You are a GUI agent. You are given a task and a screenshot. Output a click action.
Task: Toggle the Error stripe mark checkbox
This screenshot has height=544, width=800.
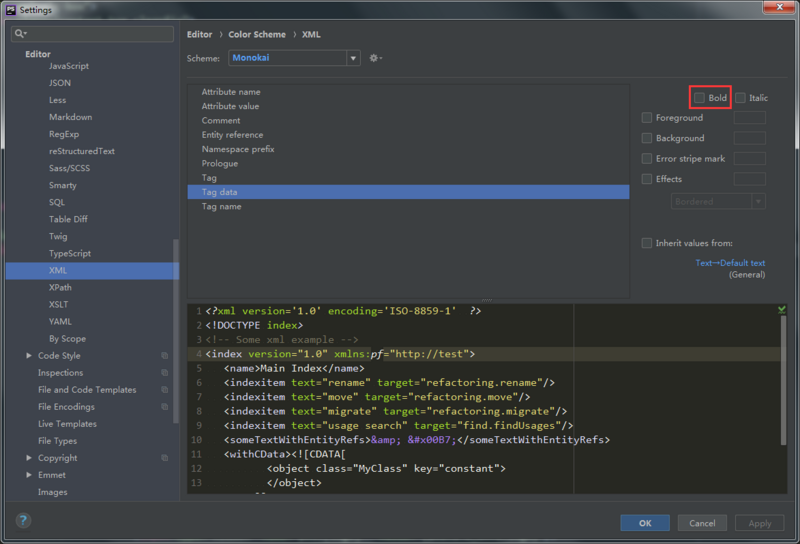pyautogui.click(x=646, y=159)
